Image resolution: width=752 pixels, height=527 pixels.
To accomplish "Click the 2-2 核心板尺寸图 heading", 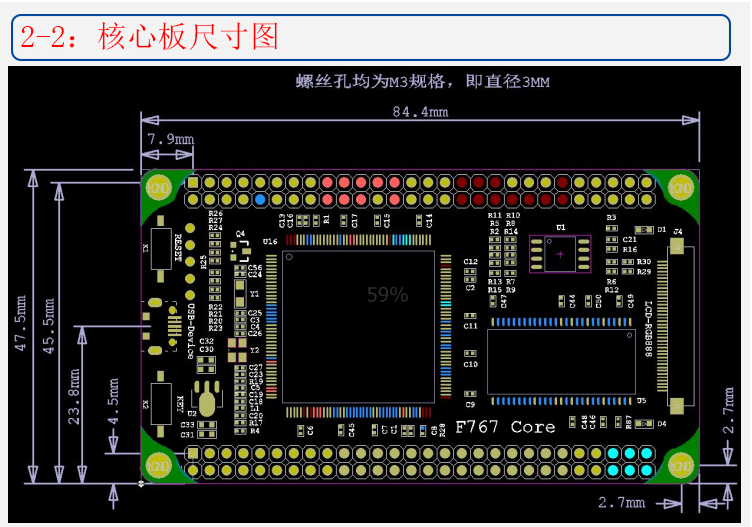I will (149, 37).
